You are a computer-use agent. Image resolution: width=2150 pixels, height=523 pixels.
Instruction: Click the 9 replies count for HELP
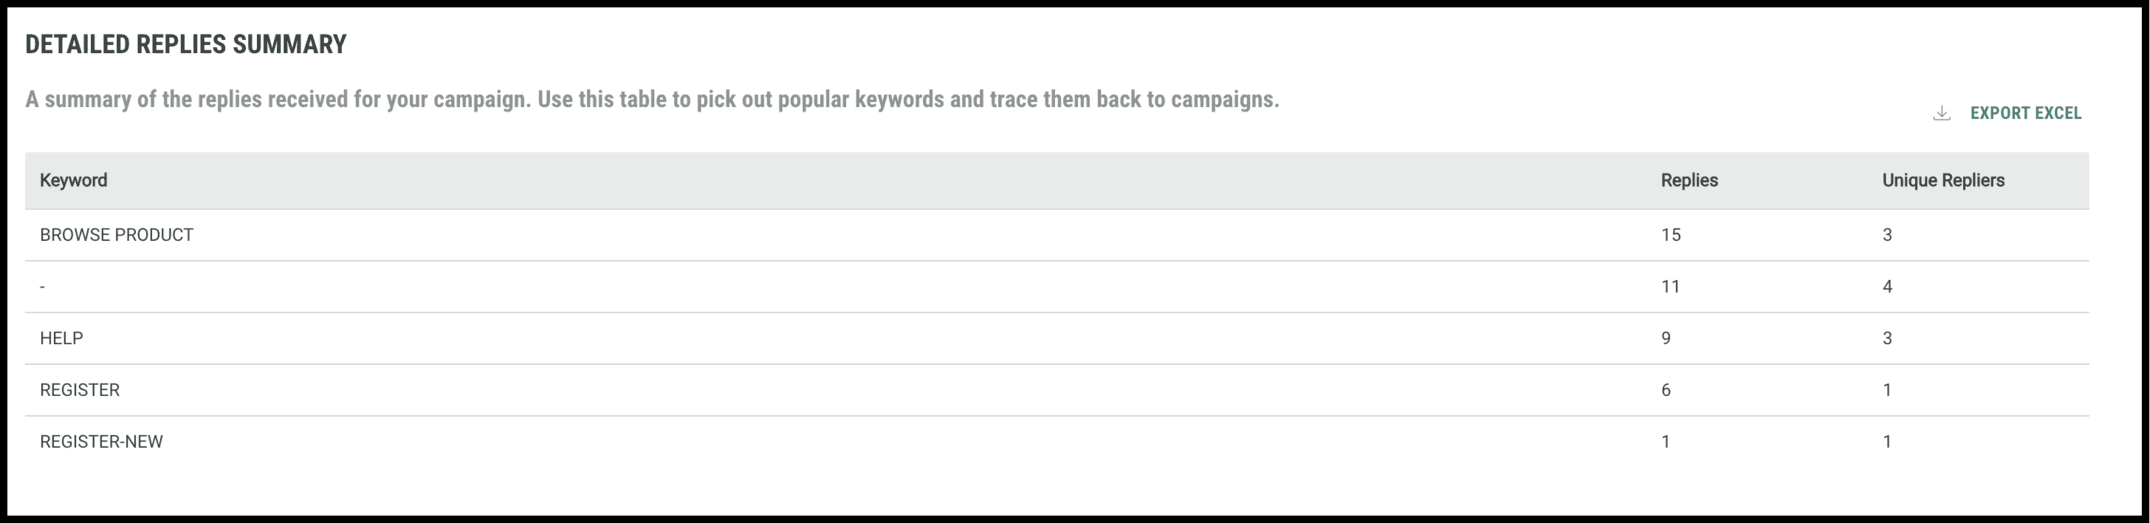click(1666, 339)
